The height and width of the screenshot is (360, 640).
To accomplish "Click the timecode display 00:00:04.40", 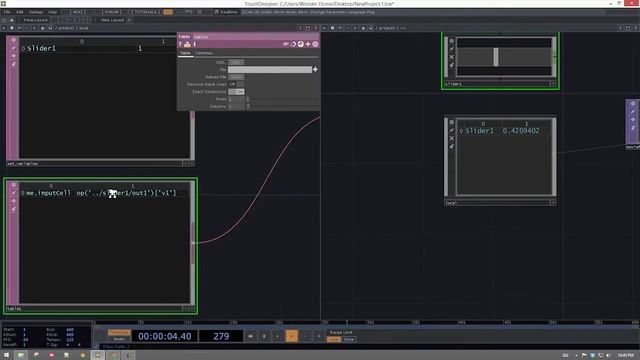I will coord(164,336).
